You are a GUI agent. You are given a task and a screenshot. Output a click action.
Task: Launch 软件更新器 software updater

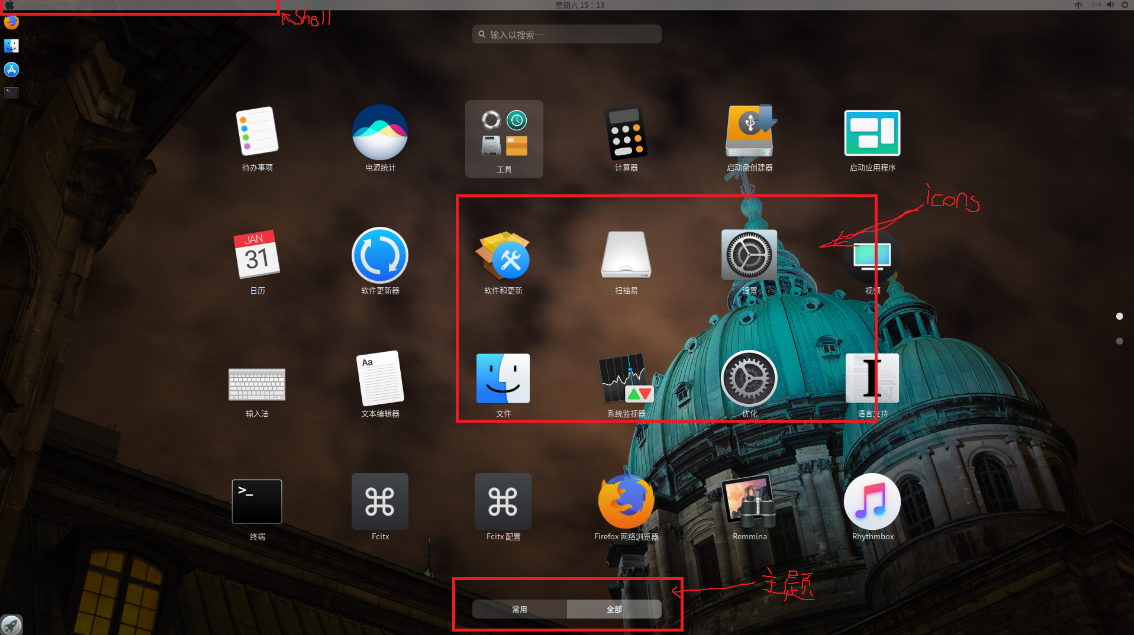380,255
